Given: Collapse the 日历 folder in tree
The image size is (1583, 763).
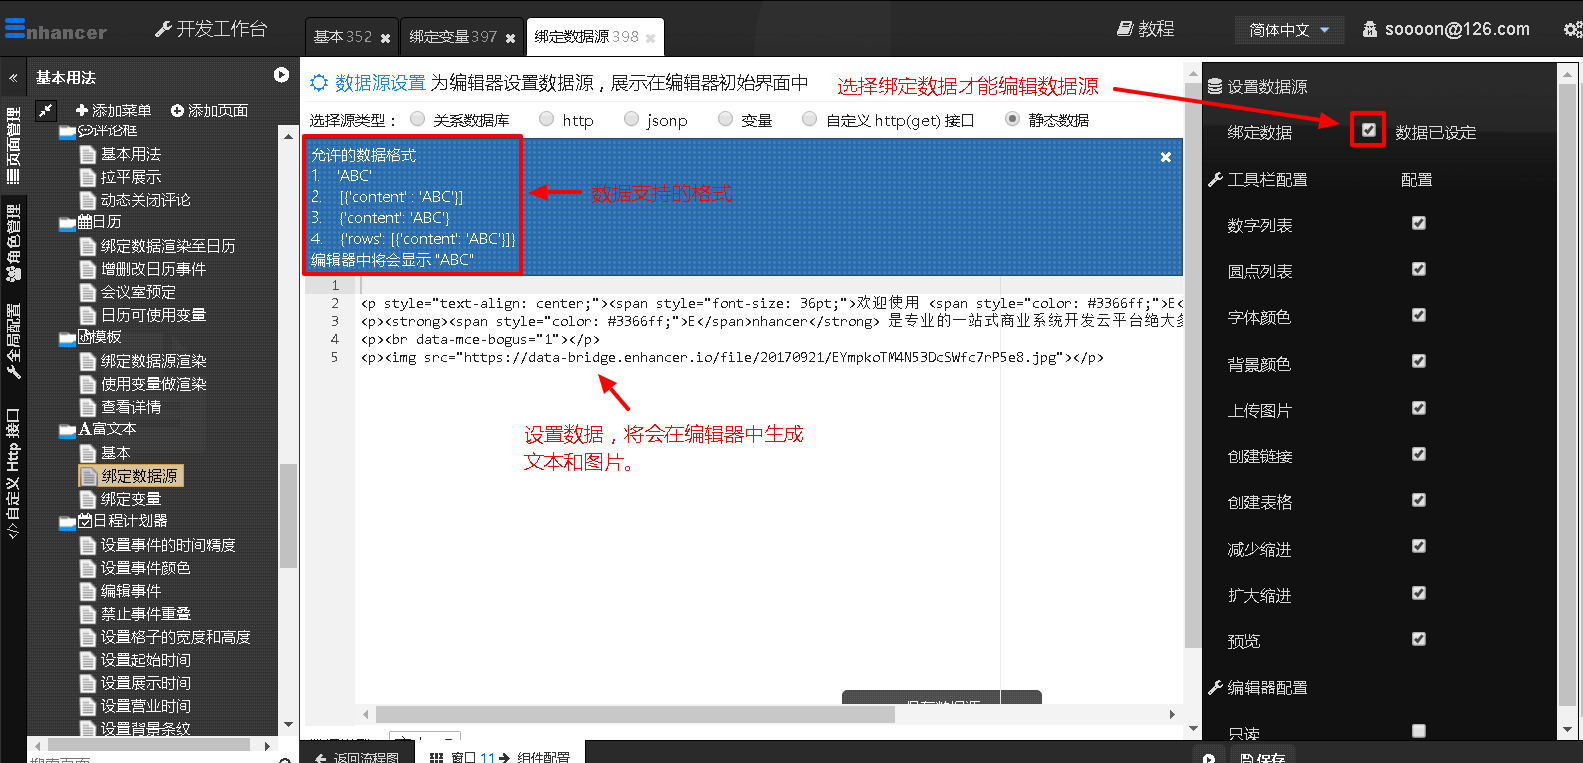Looking at the screenshot, I should click(67, 222).
